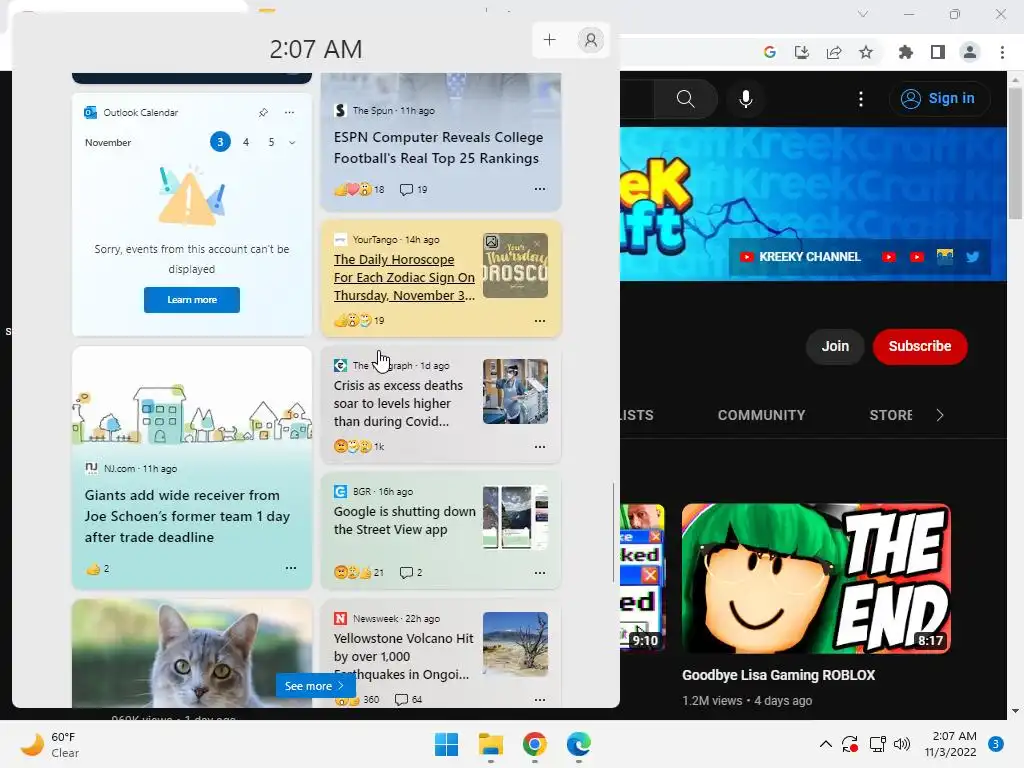Open Chrome tab search dropdown arrow
1024x768 pixels.
pos(863,14)
